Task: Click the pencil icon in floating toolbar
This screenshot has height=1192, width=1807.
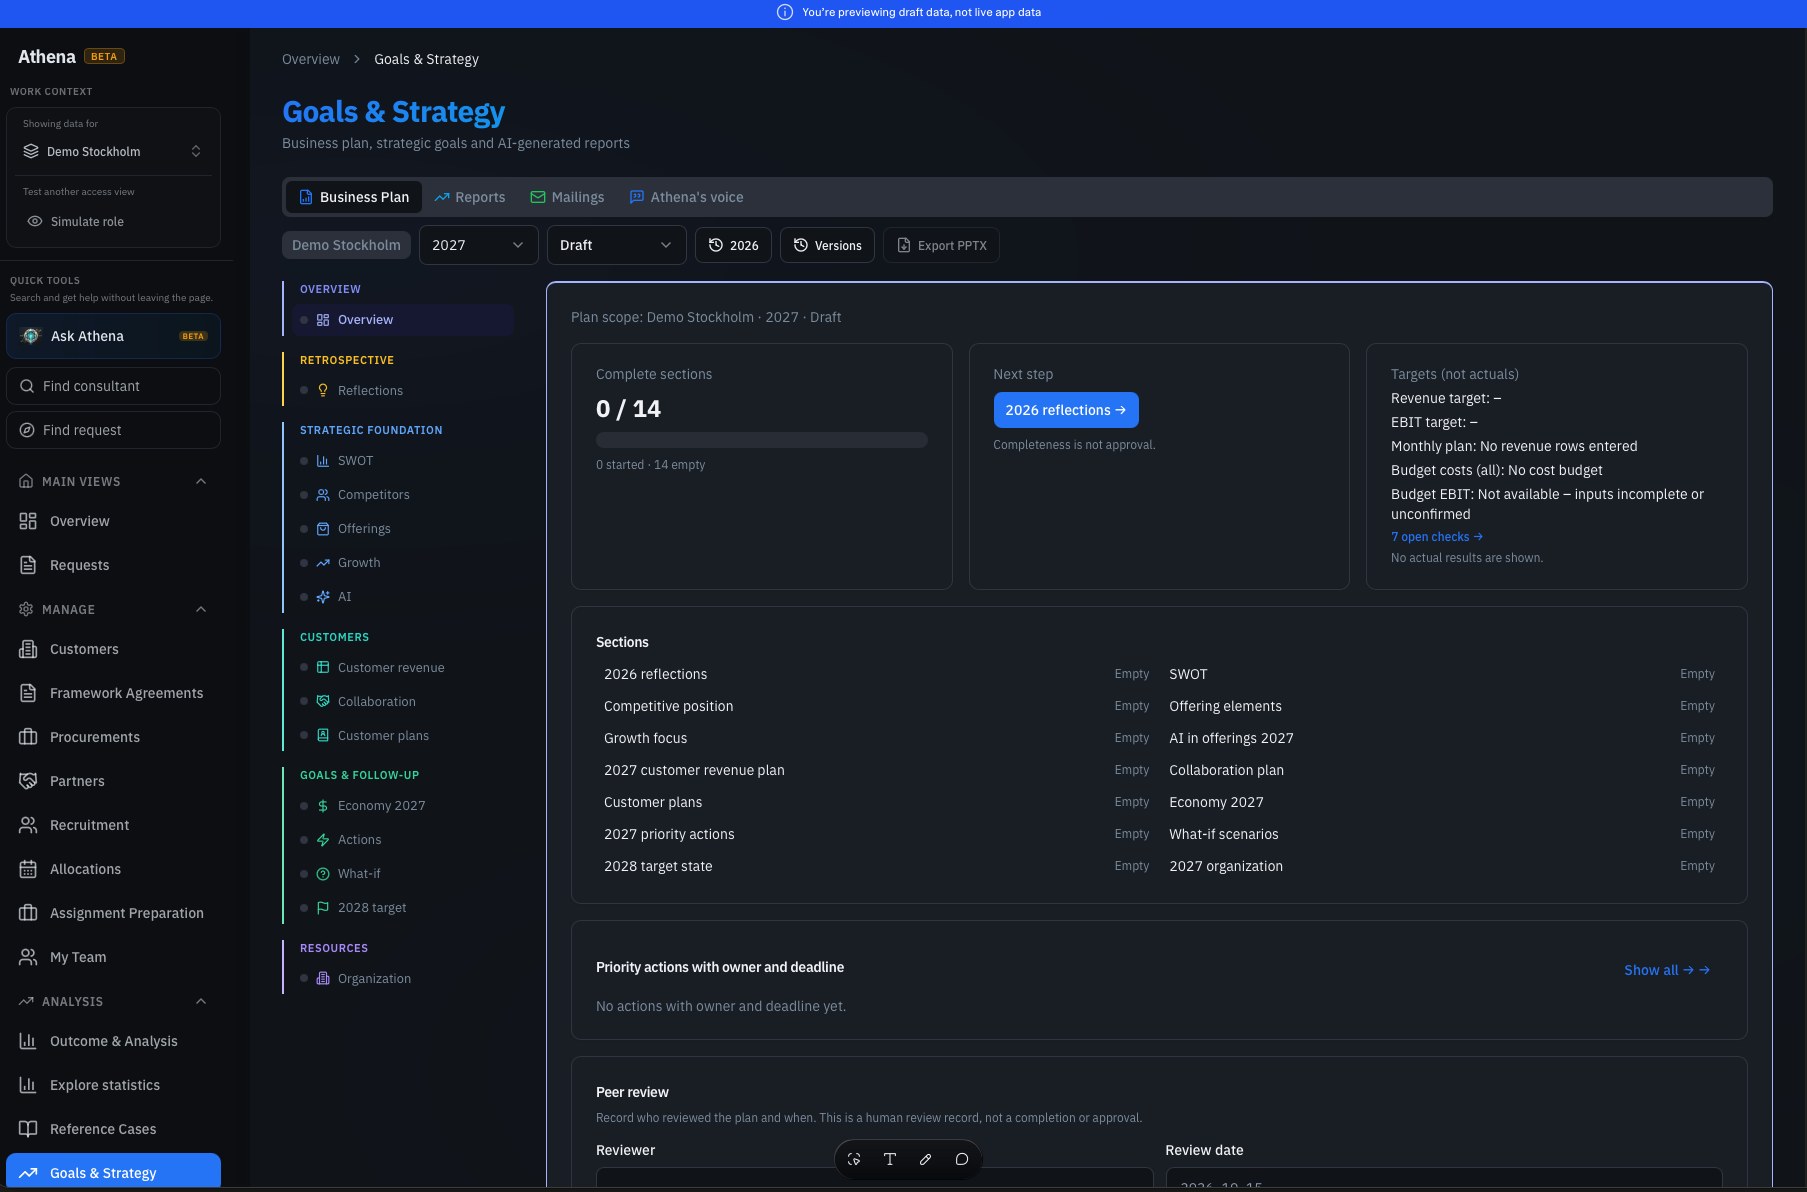Action: click(926, 1159)
